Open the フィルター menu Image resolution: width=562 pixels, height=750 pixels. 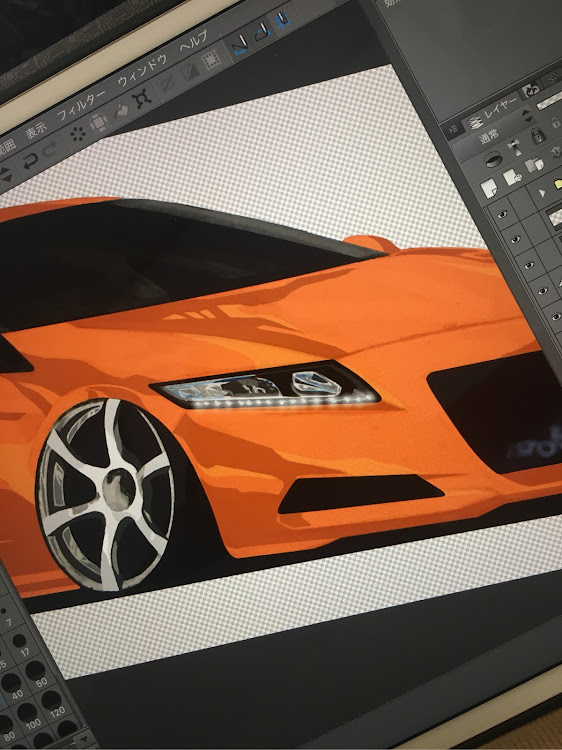tap(81, 105)
